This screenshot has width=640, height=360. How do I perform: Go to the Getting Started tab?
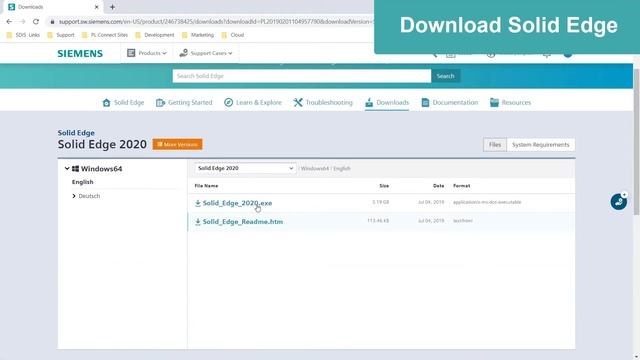click(x=184, y=102)
